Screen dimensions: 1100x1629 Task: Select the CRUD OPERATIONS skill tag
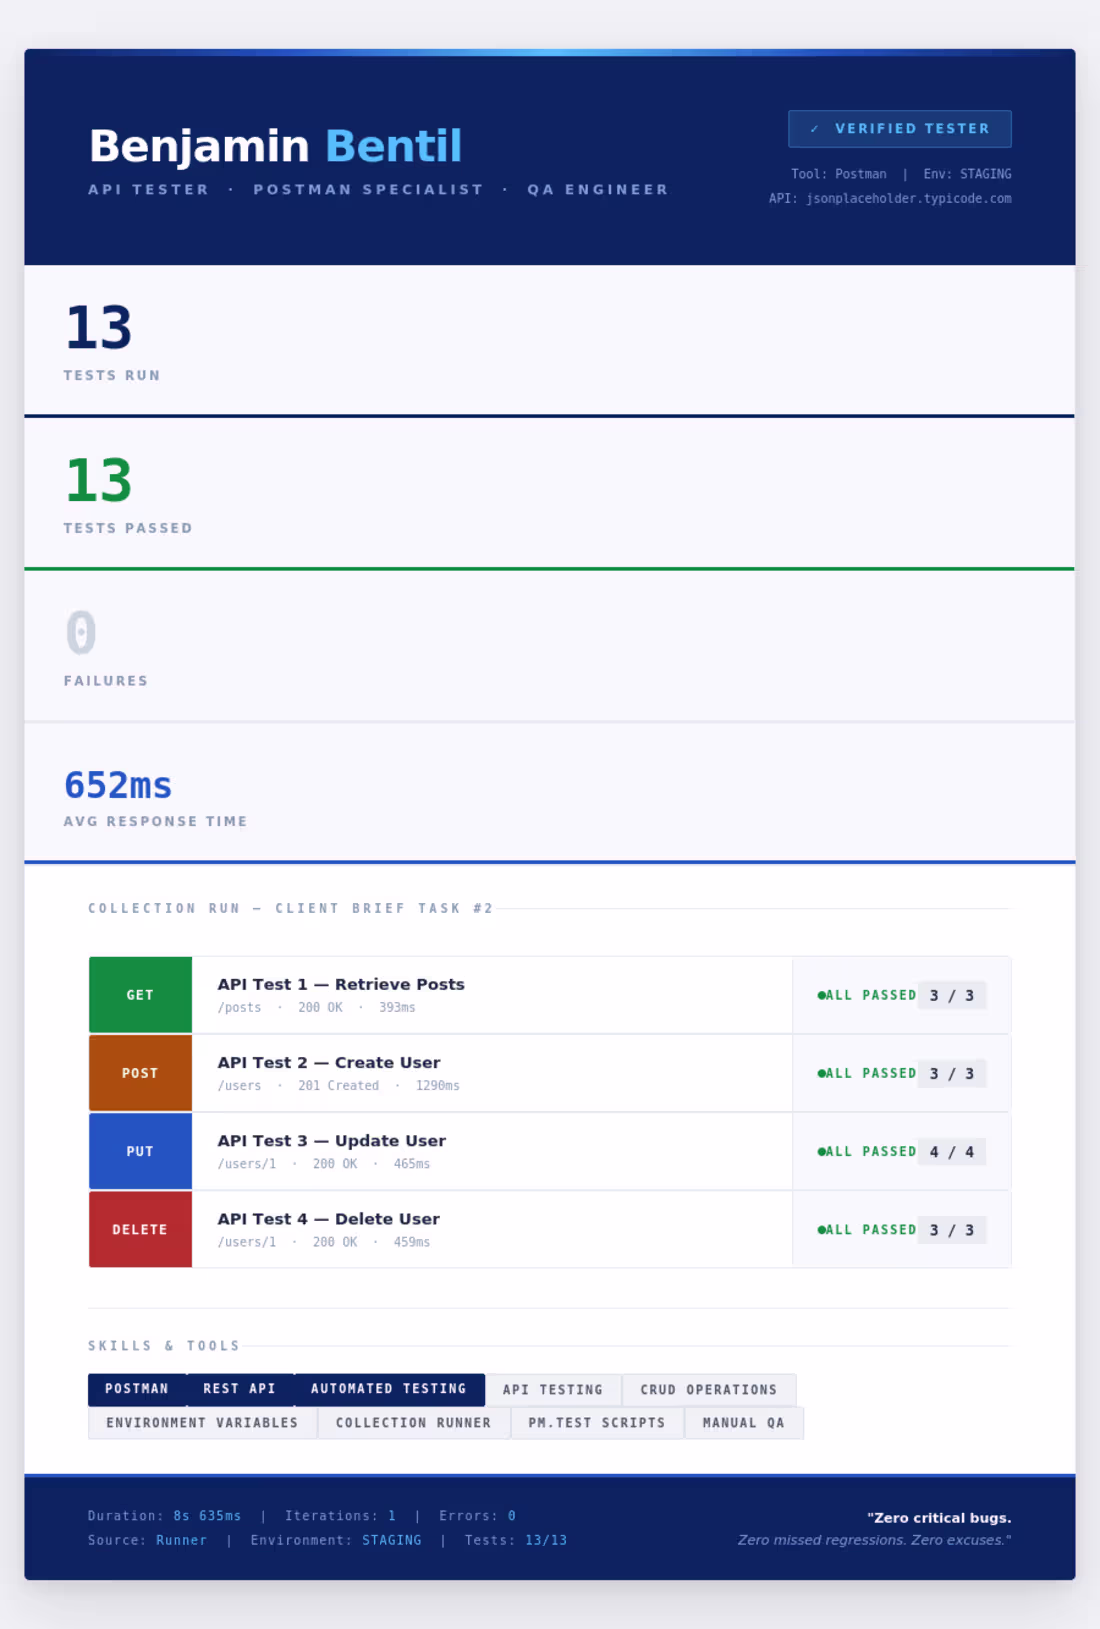[709, 1390]
